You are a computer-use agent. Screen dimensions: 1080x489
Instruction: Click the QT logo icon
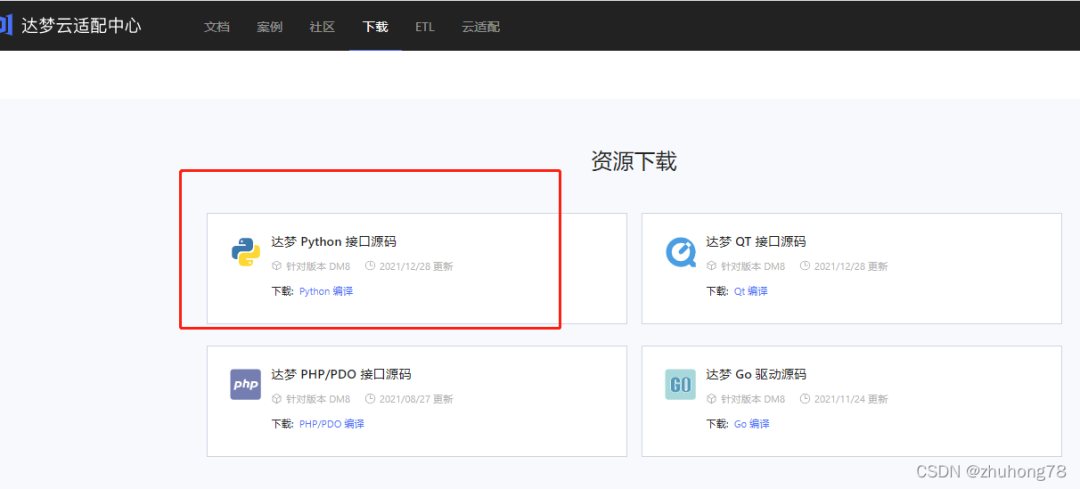pos(681,253)
